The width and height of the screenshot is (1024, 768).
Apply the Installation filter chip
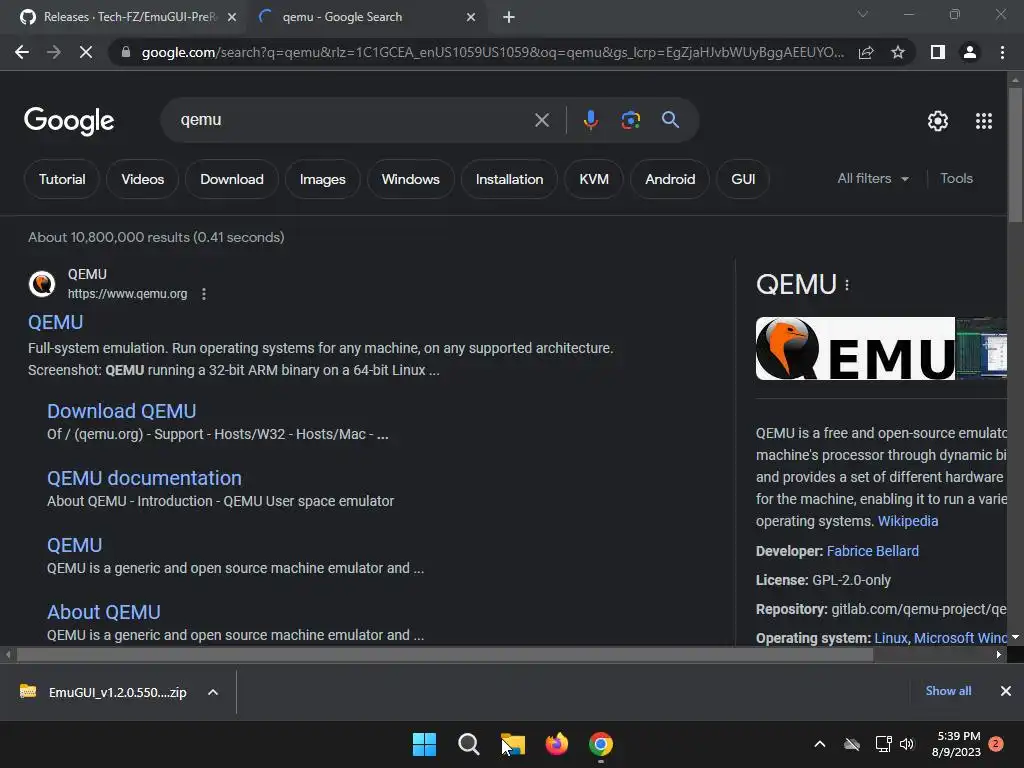(509, 179)
